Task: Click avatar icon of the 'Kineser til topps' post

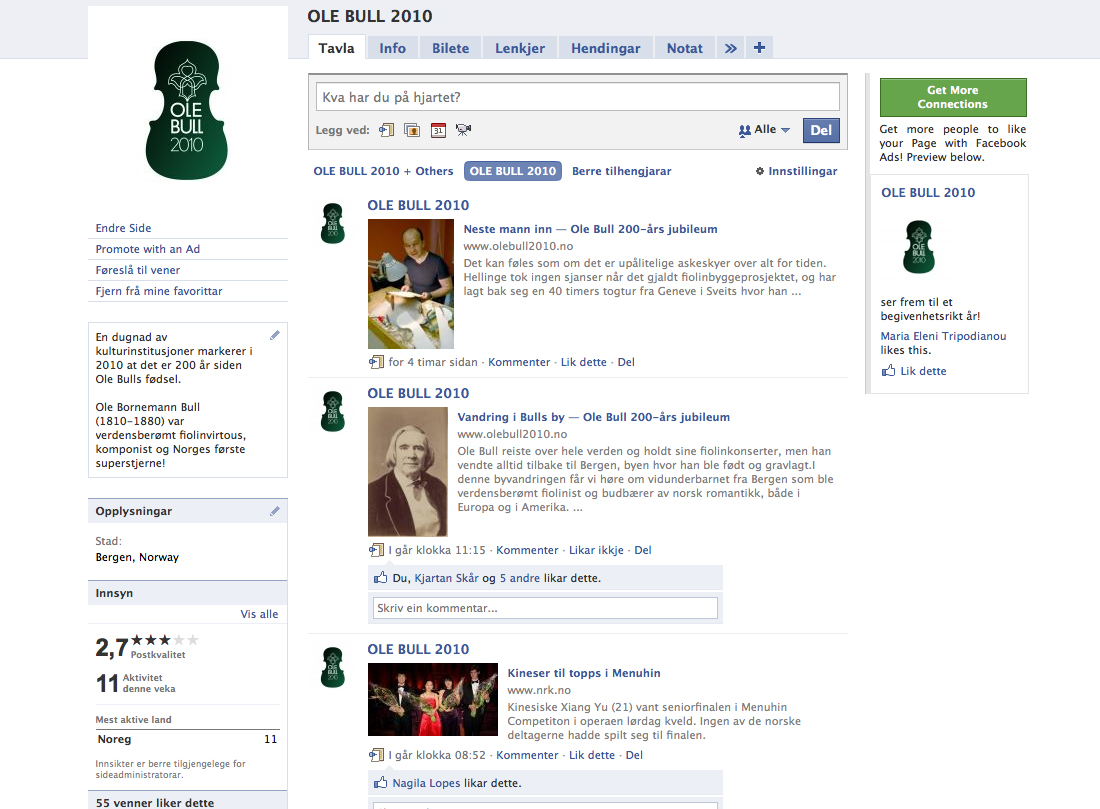Action: click(333, 667)
